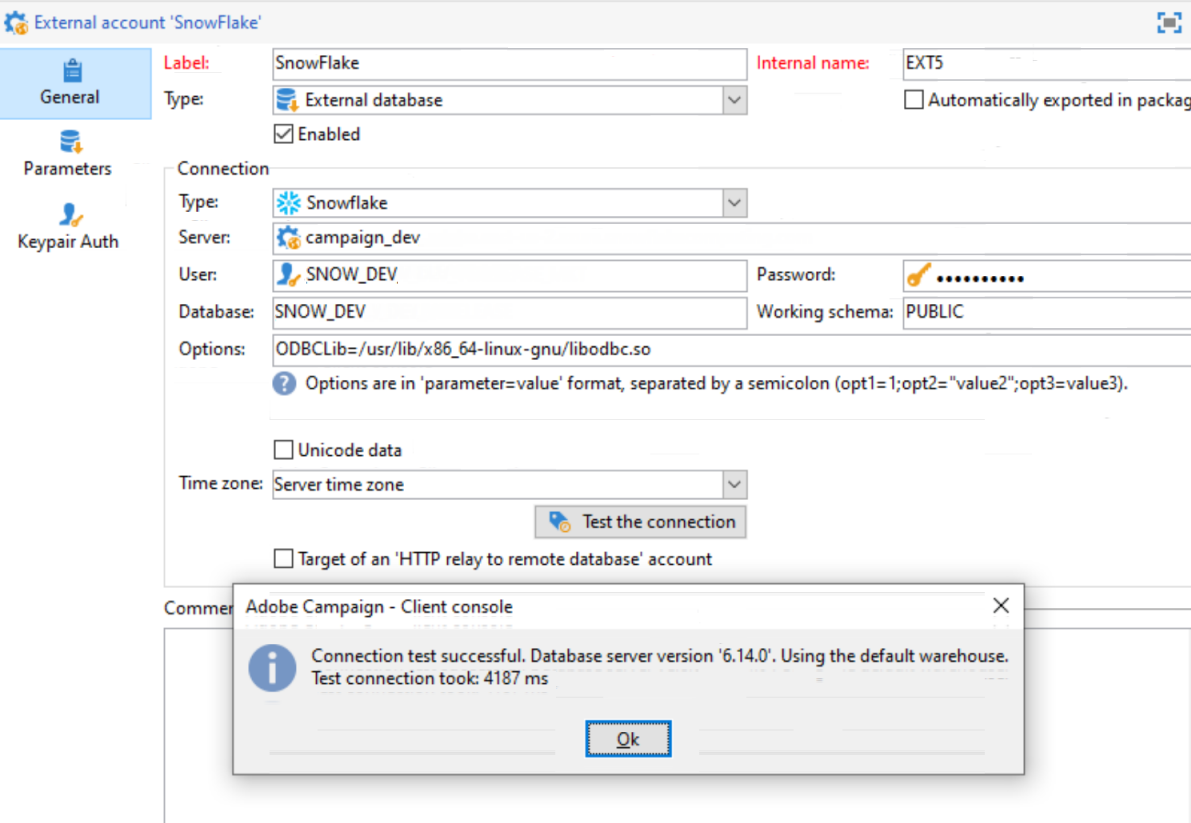The height and width of the screenshot is (823, 1191).
Task: Click Ok in the dialog
Action: tap(628, 739)
